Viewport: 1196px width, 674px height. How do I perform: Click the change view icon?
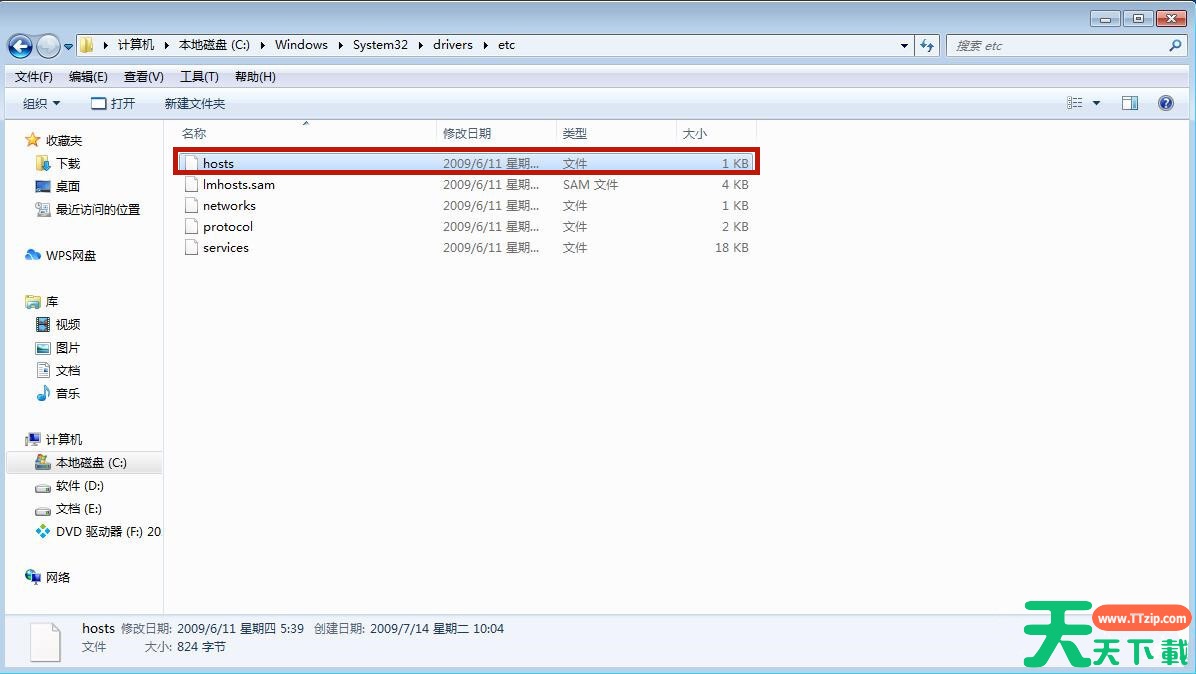(x=1075, y=103)
